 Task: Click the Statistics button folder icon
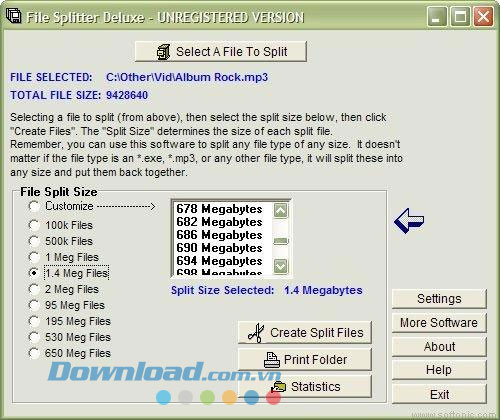[278, 387]
